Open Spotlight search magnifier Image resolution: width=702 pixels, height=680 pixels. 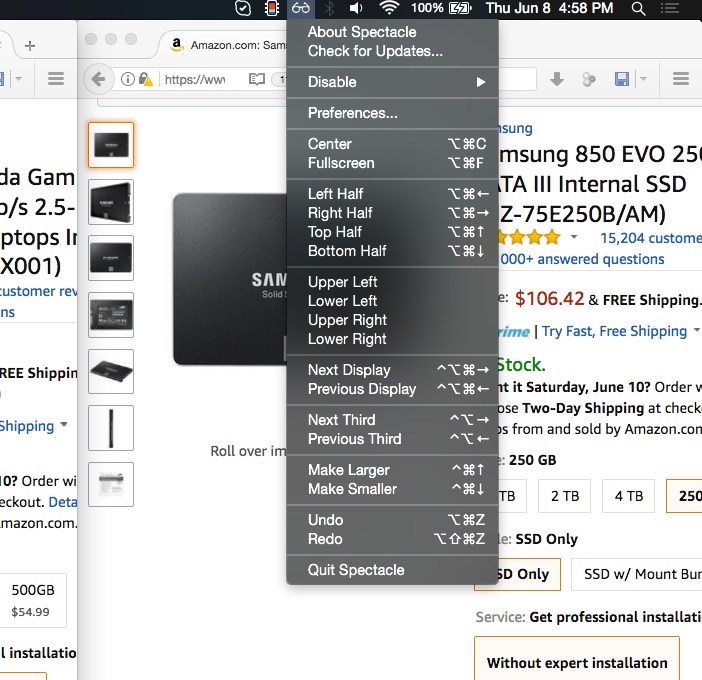pyautogui.click(x=638, y=8)
